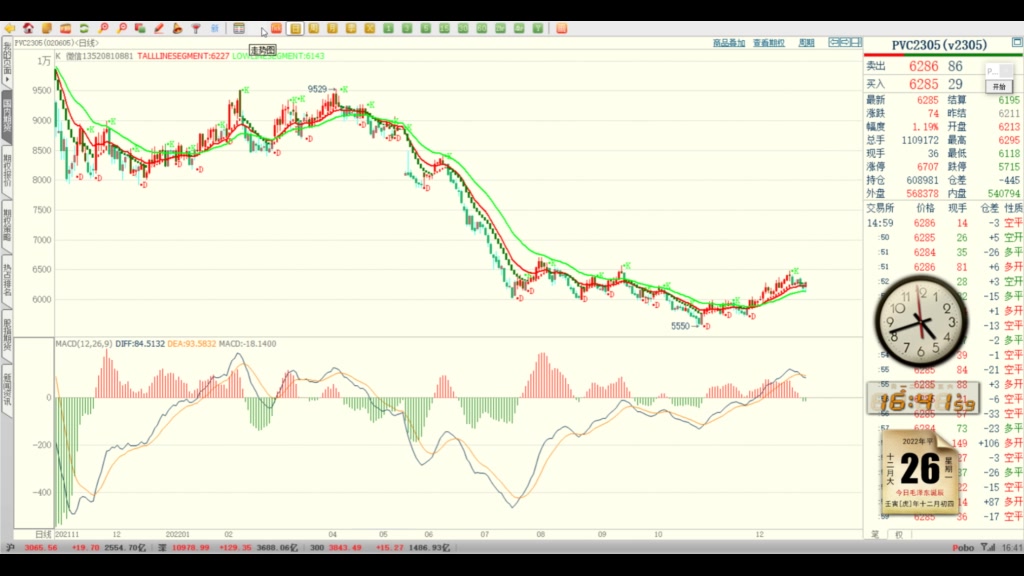The image size is (1024, 576).
Task: Open 查看期权 options link
Action: [x=769, y=43]
